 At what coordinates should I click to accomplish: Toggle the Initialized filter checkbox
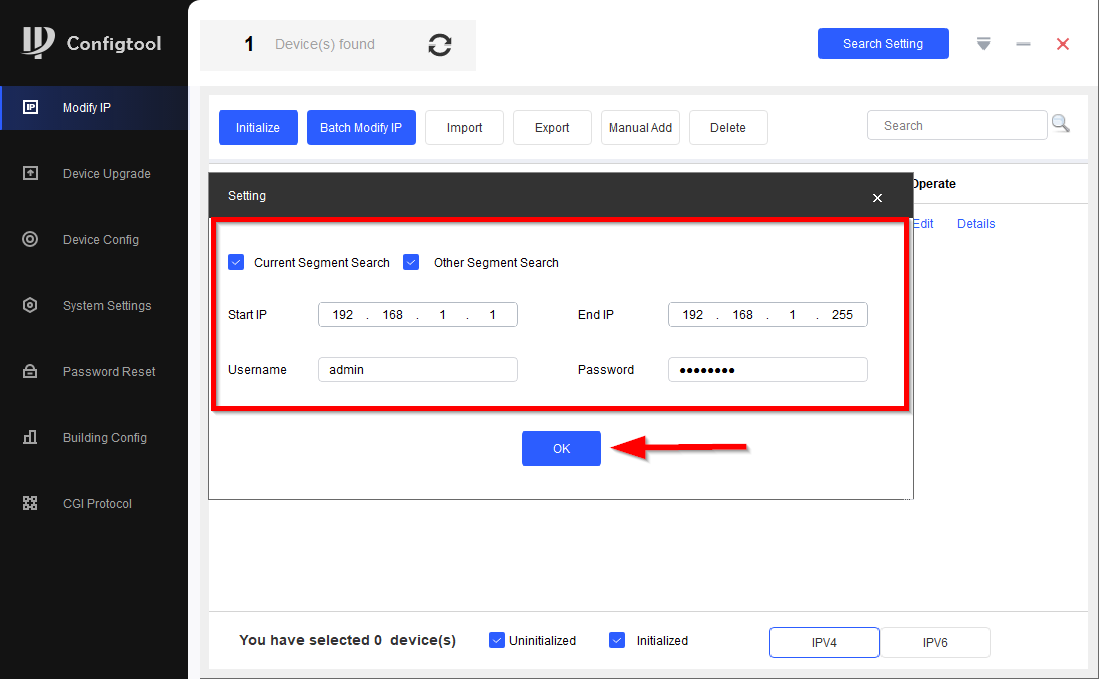pos(617,640)
